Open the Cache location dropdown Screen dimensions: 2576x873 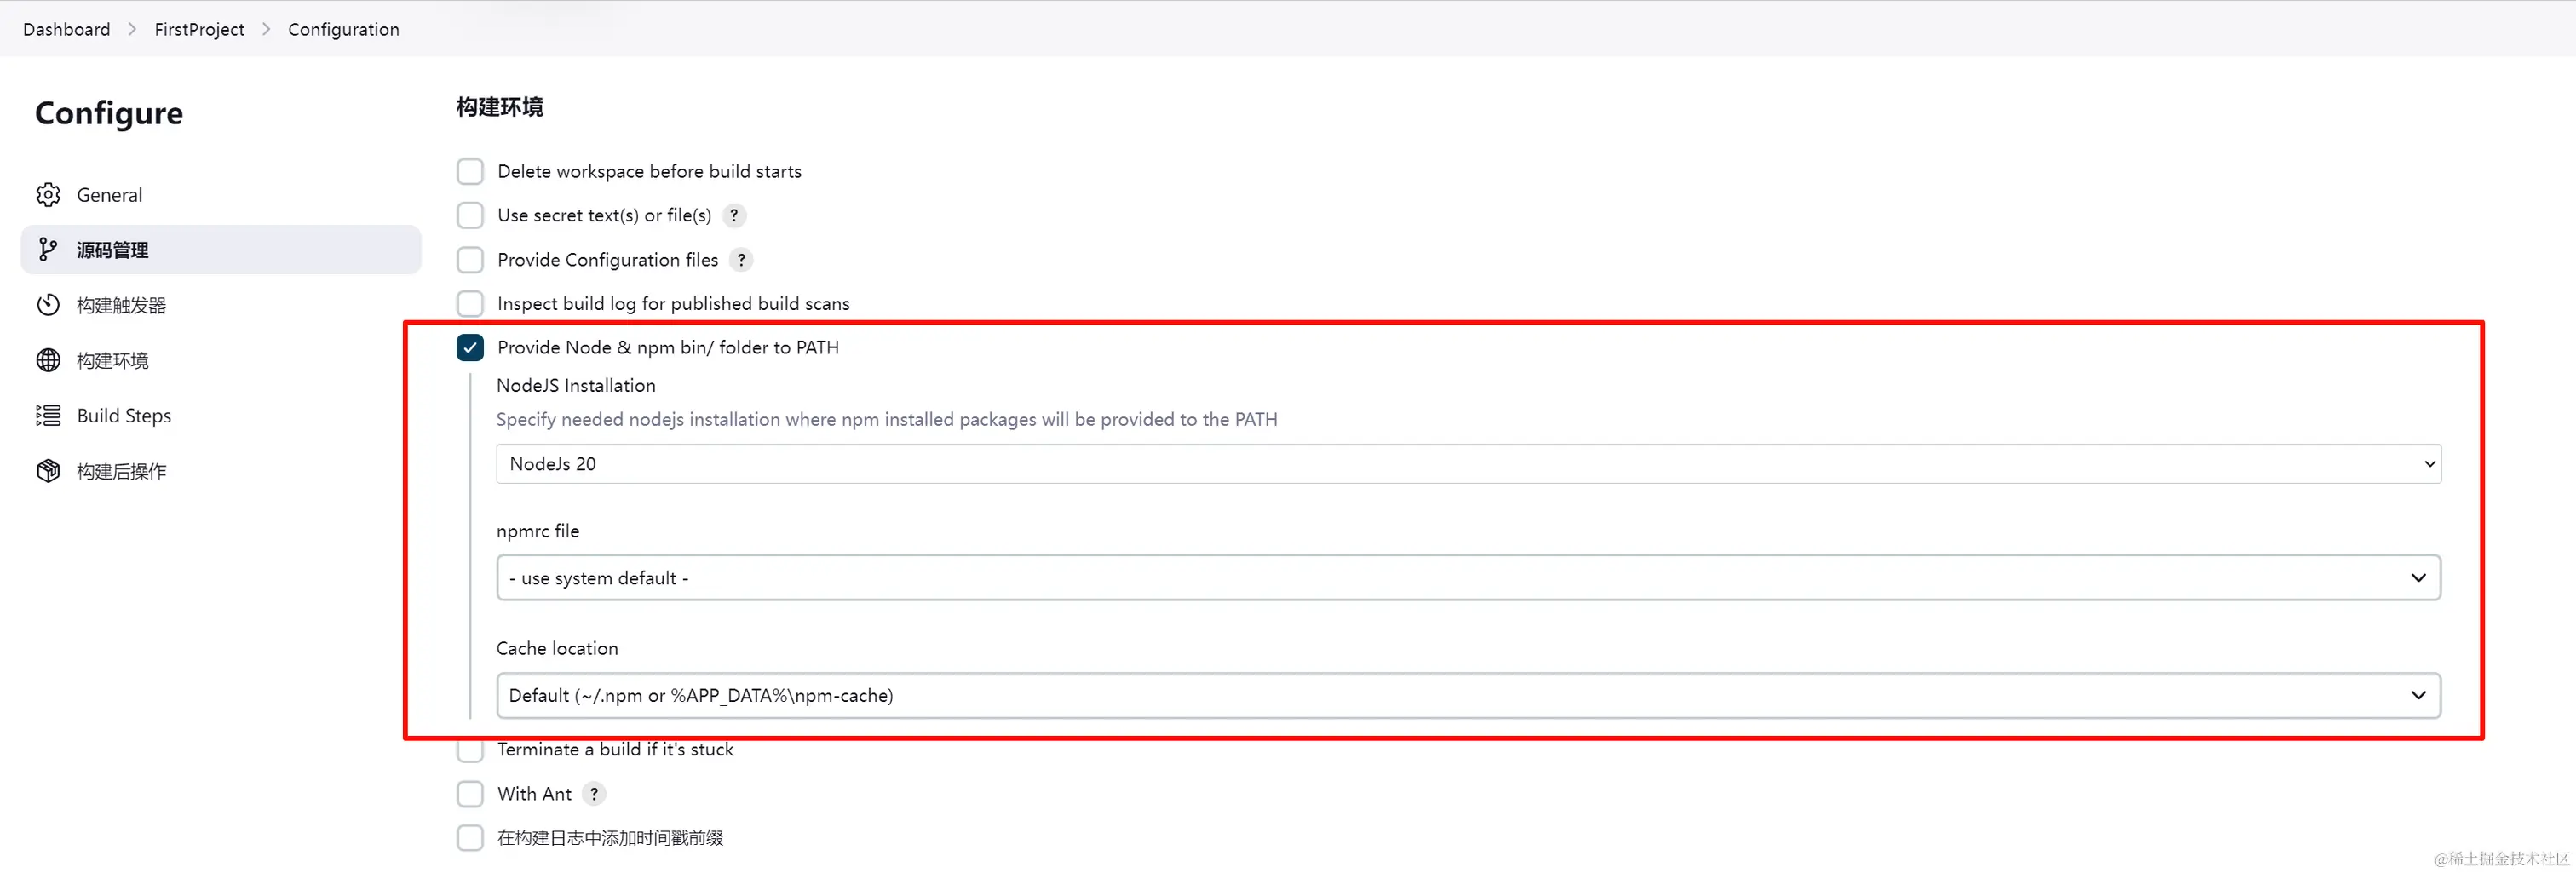[1468, 696]
